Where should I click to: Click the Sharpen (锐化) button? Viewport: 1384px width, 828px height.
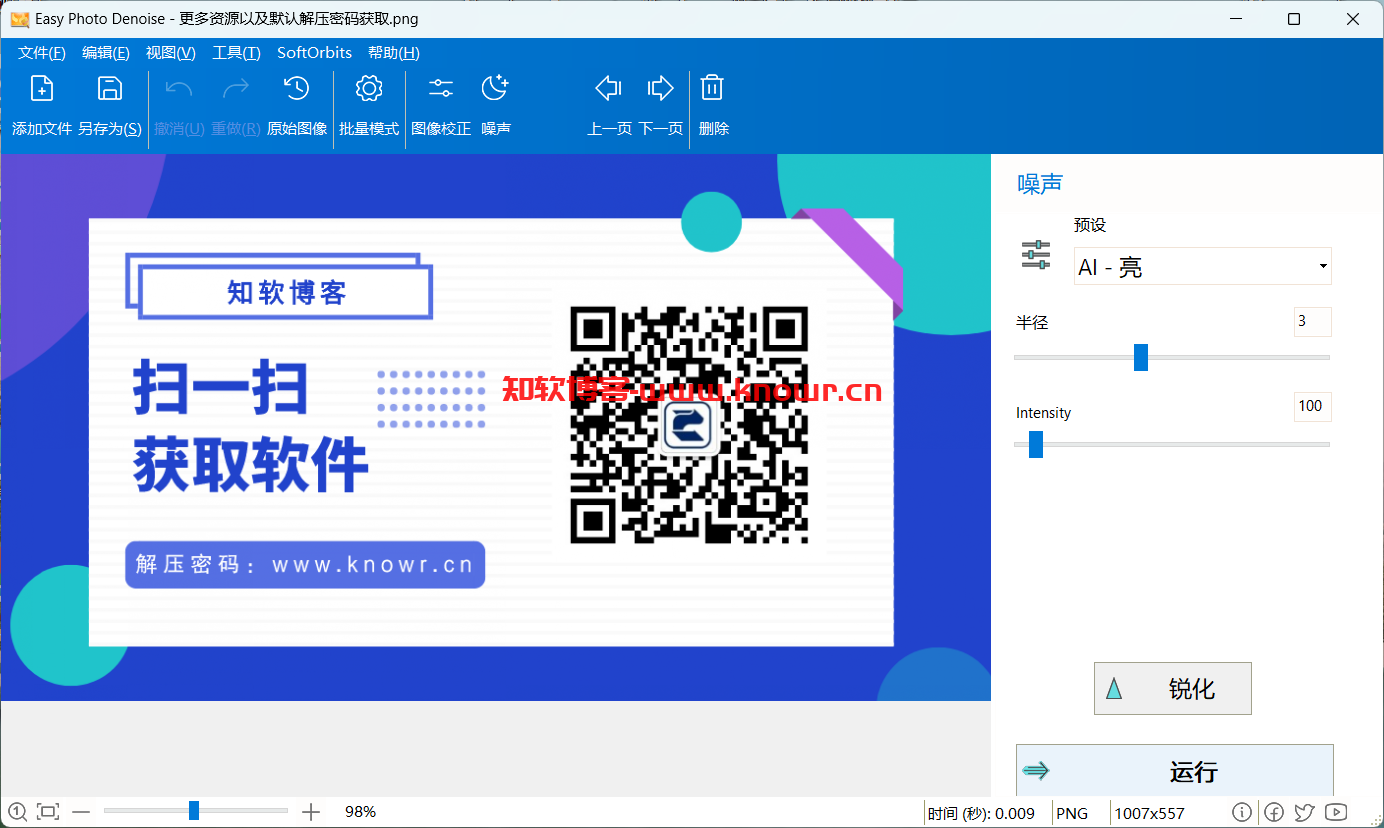coord(1172,688)
